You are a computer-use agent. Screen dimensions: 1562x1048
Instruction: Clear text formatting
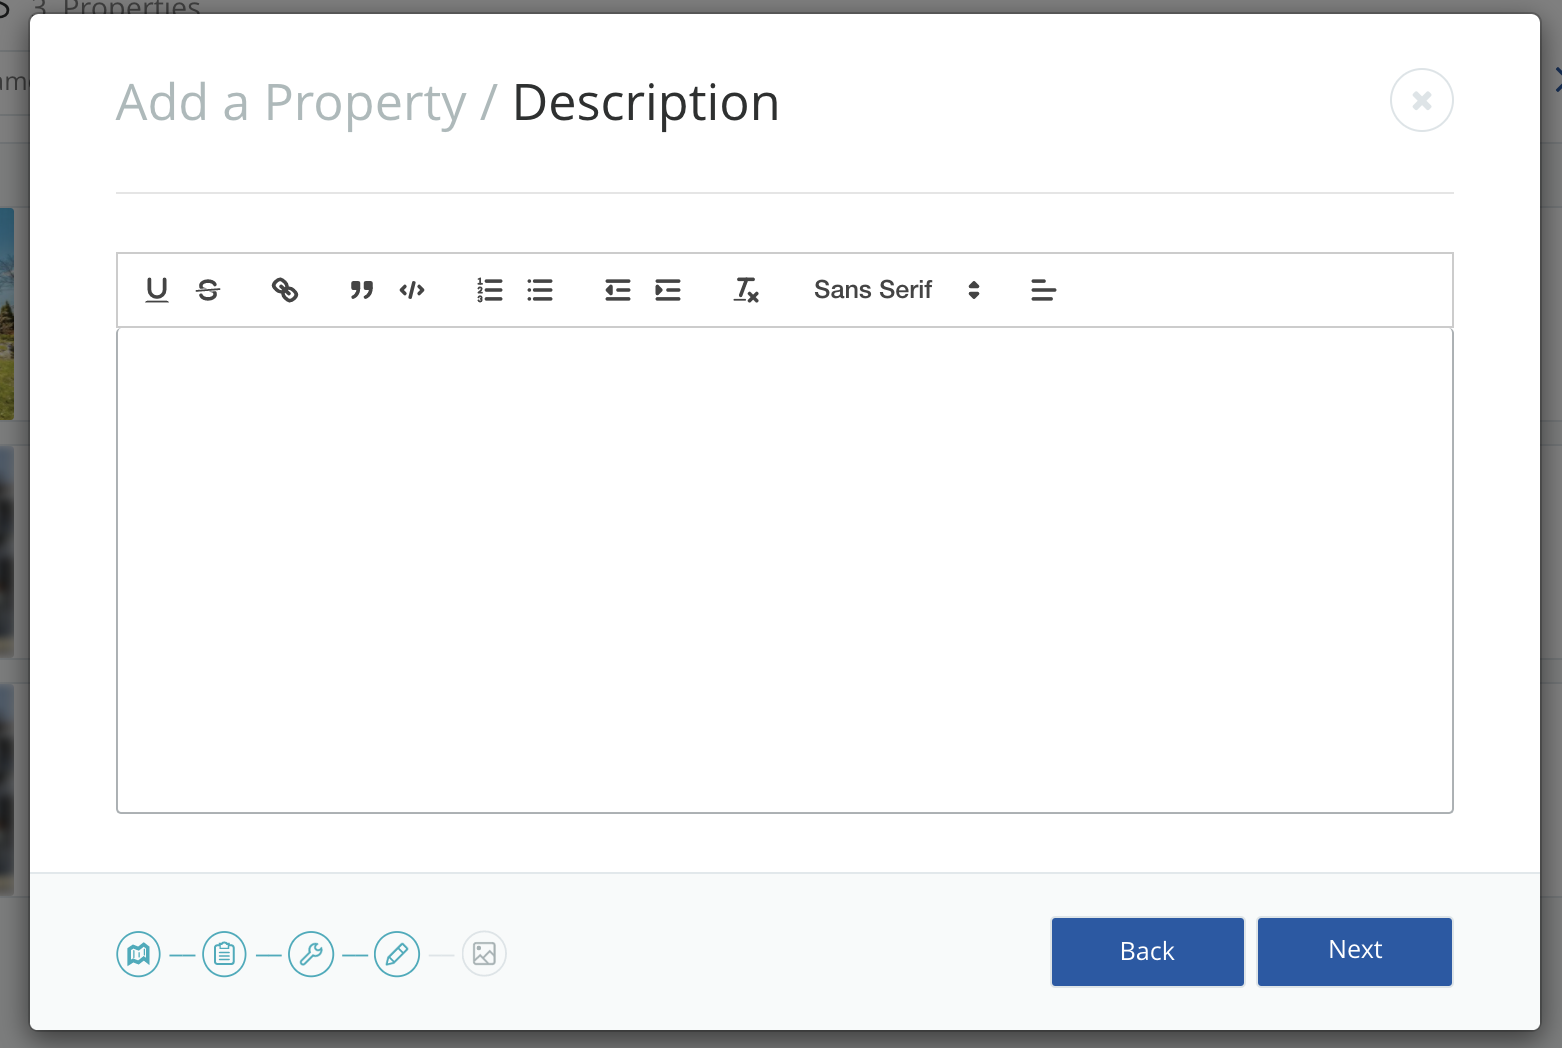tap(746, 290)
